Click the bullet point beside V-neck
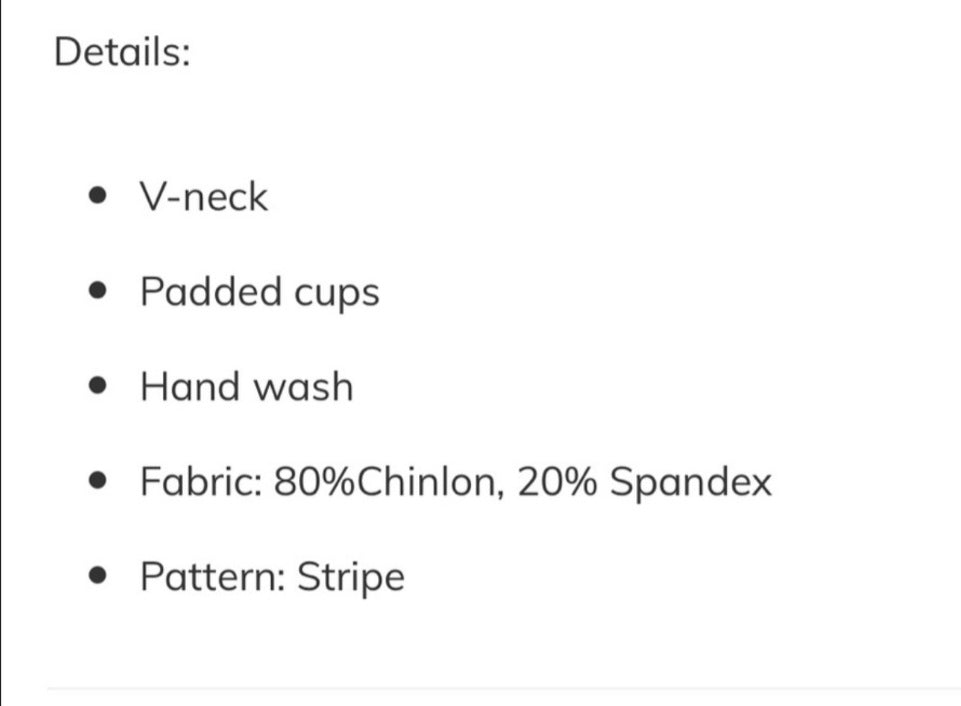961x706 pixels. pyautogui.click(x=97, y=197)
